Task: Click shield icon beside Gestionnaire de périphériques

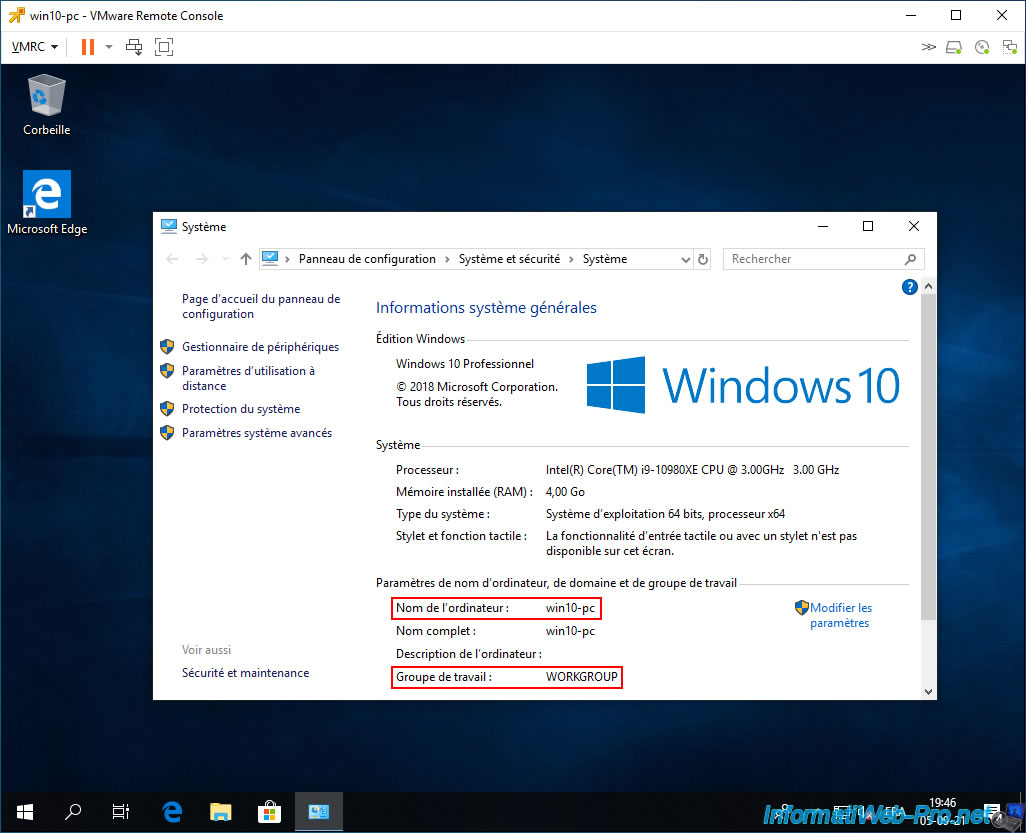Action: pos(167,347)
